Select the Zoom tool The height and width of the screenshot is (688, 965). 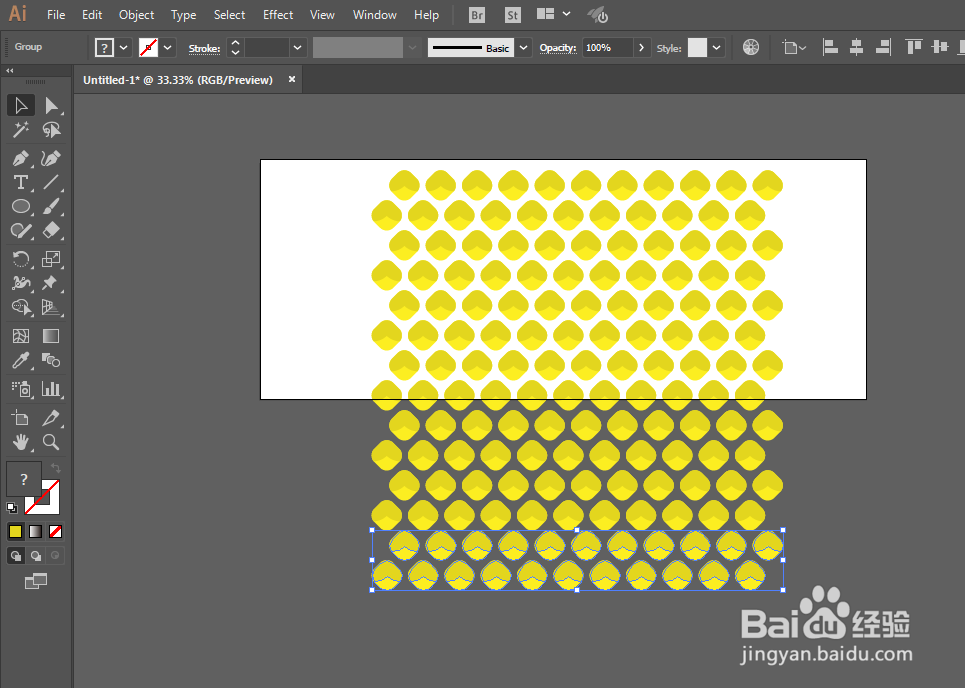point(51,442)
